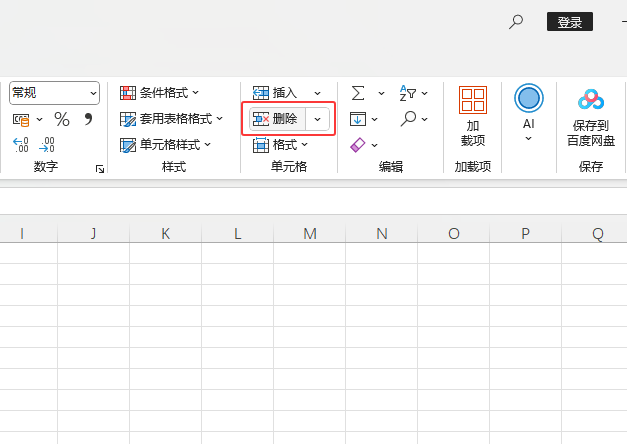Decrease decimal places
The image size is (627, 444).
point(46,146)
